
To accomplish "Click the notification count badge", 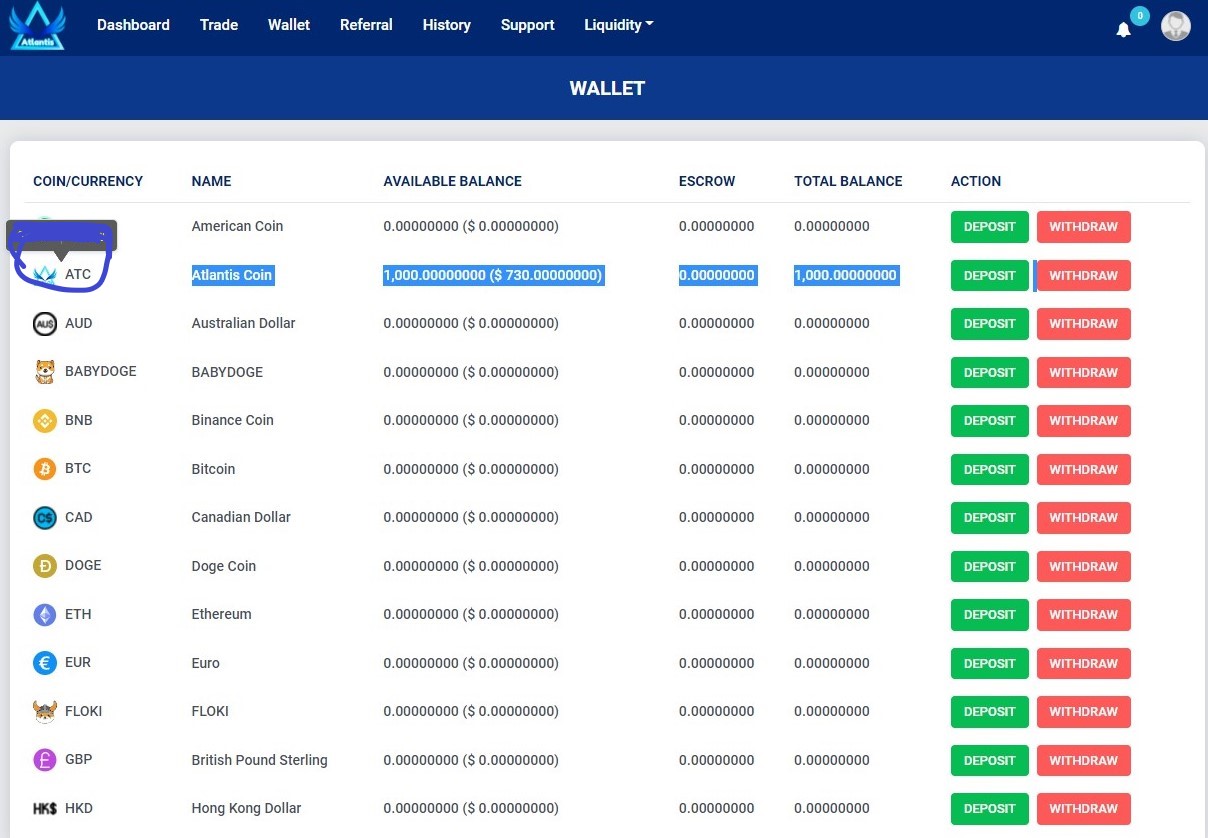I will point(1140,16).
